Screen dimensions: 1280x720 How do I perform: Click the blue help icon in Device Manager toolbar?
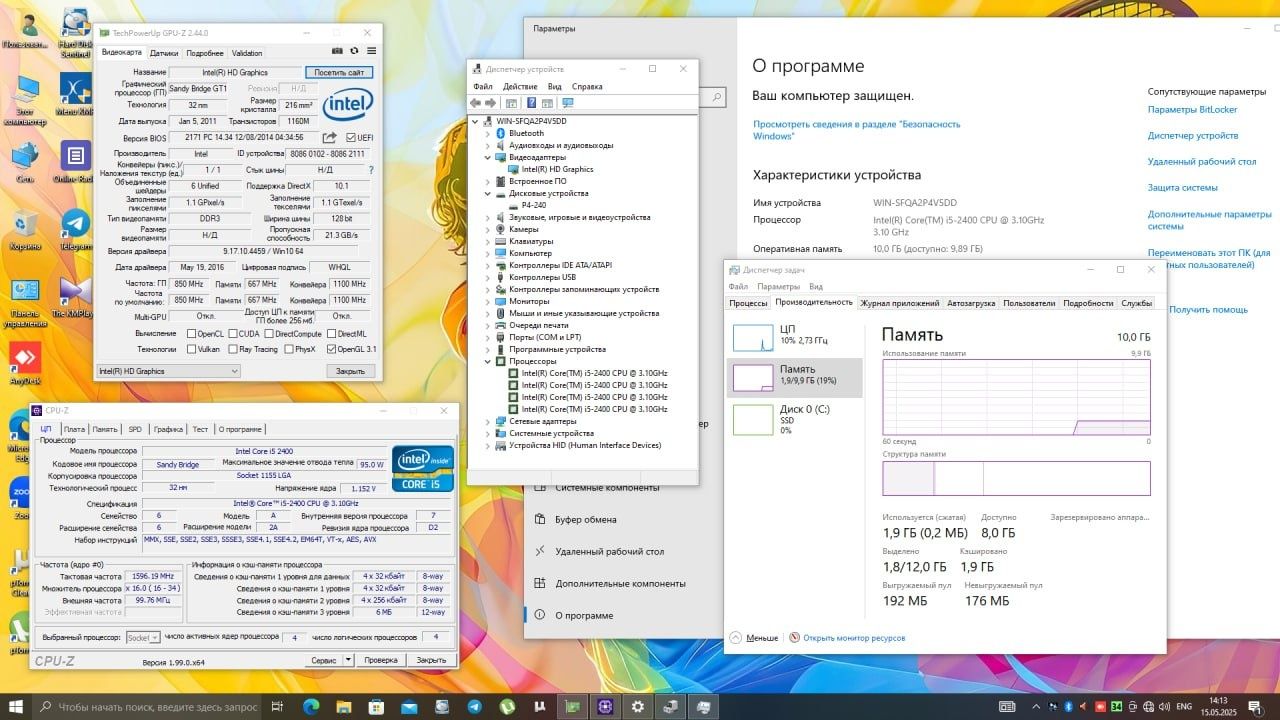click(532, 103)
